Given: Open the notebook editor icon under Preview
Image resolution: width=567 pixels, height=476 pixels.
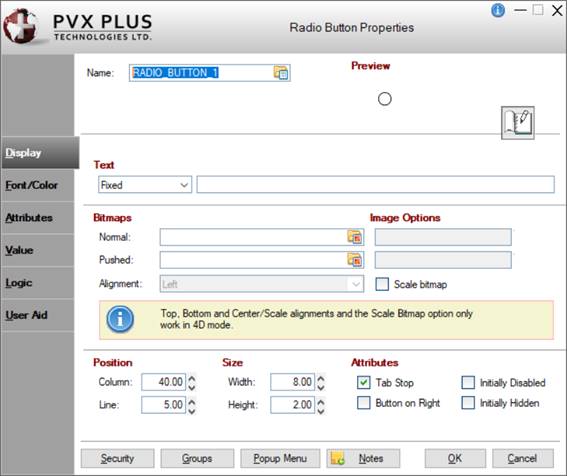Looking at the screenshot, I should coord(517,123).
